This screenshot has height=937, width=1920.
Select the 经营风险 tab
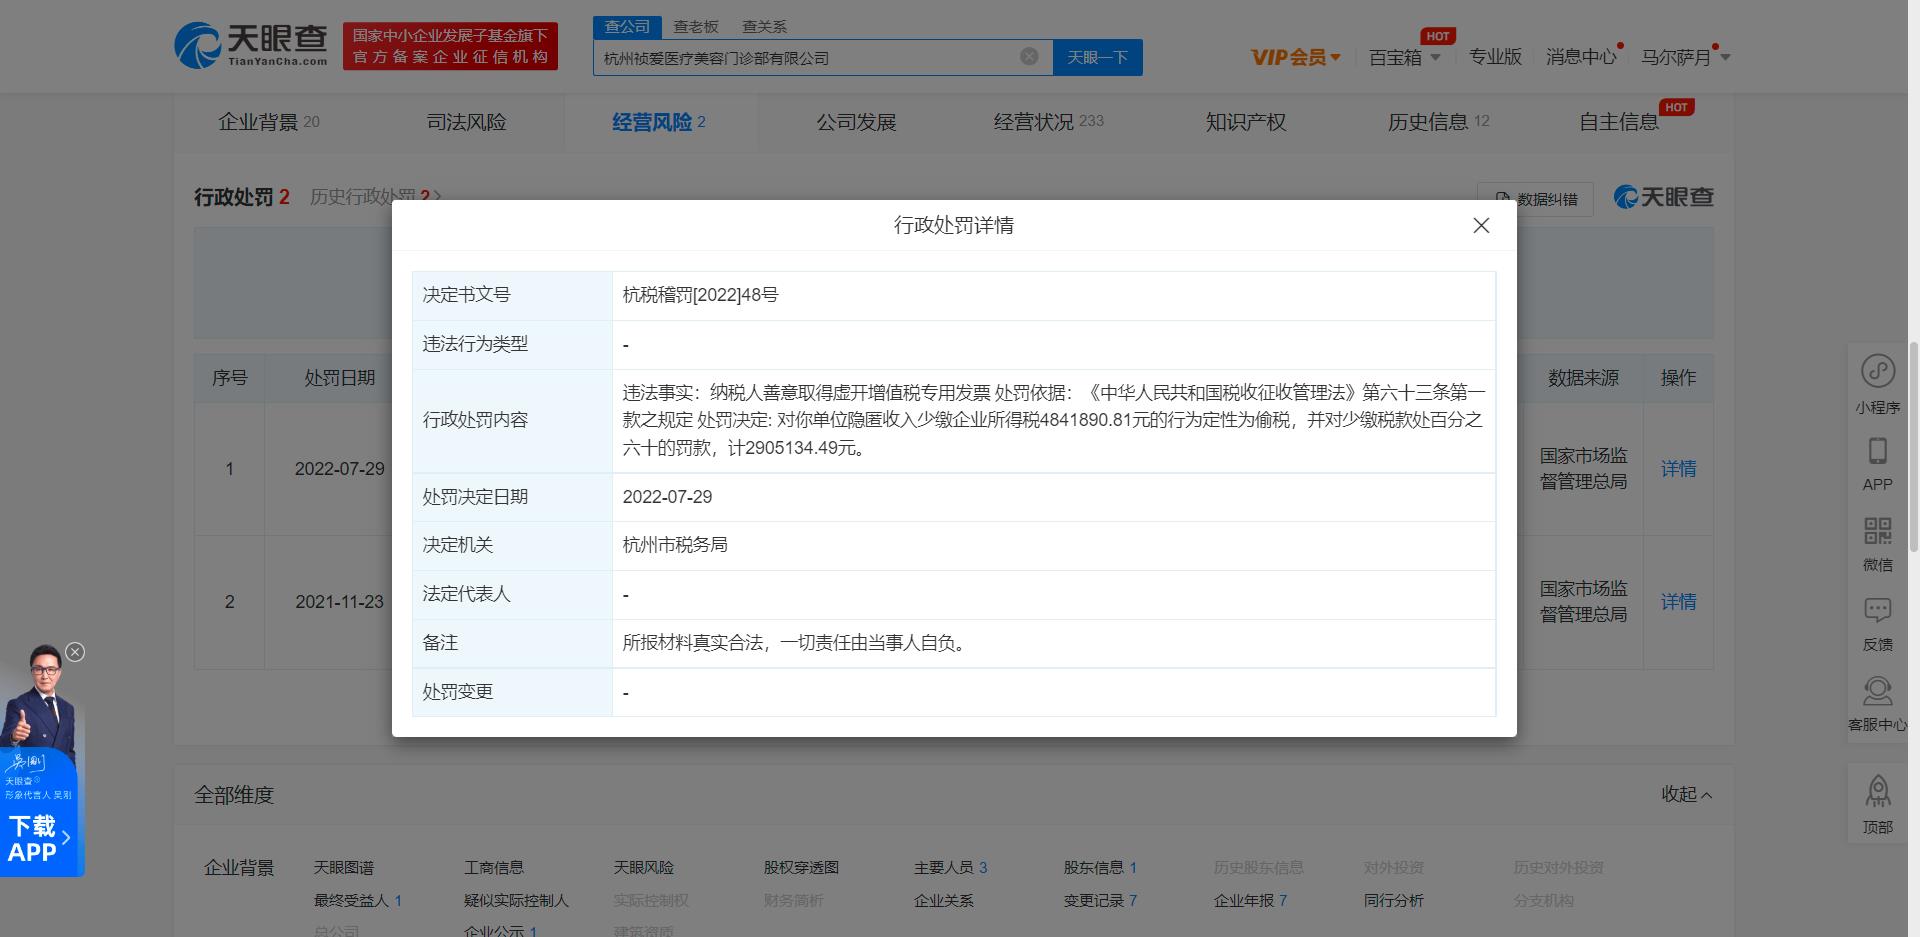(659, 122)
